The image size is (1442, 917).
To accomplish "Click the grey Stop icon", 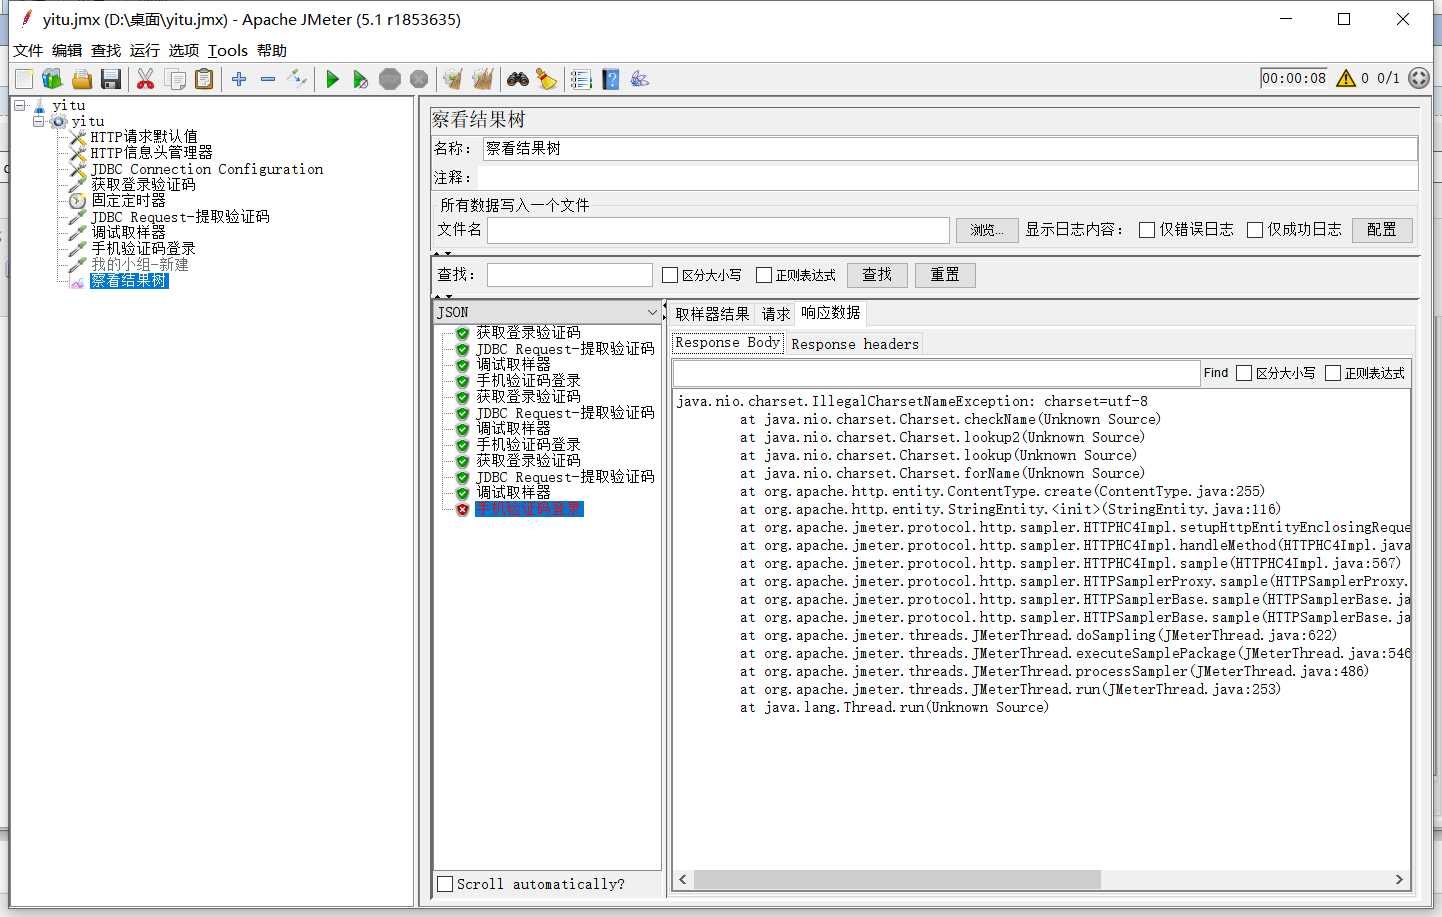I will coord(390,79).
